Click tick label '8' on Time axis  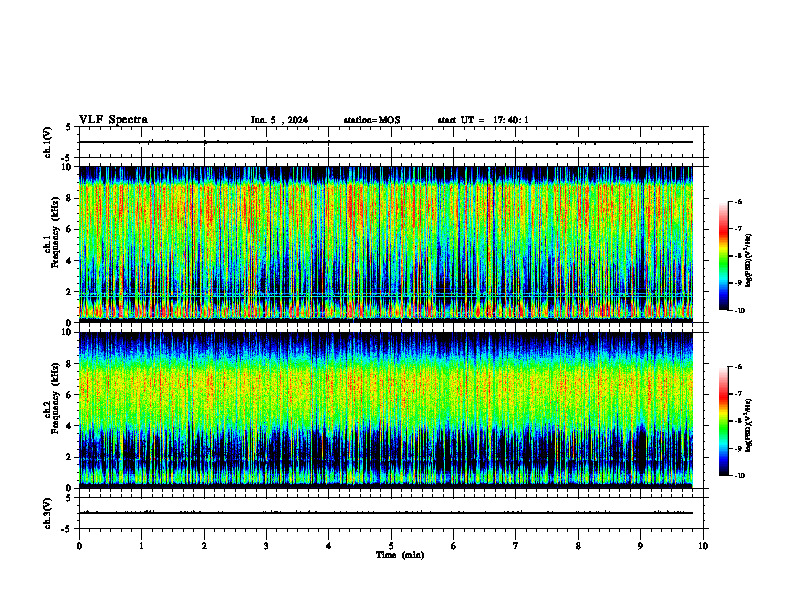(x=578, y=546)
